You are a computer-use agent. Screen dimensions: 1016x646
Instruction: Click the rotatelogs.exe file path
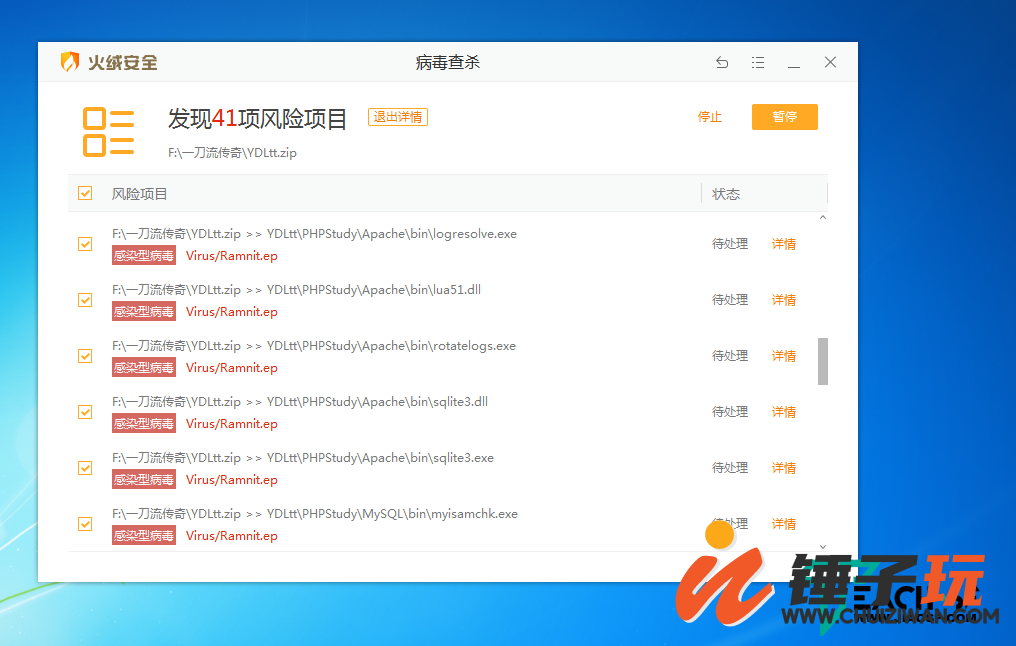[314, 346]
